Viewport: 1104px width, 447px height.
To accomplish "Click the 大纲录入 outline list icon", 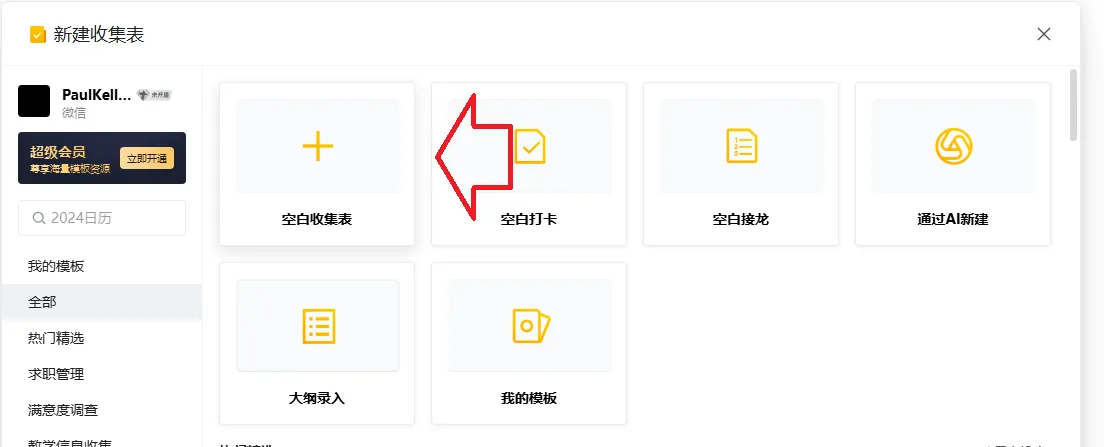I will tap(319, 326).
